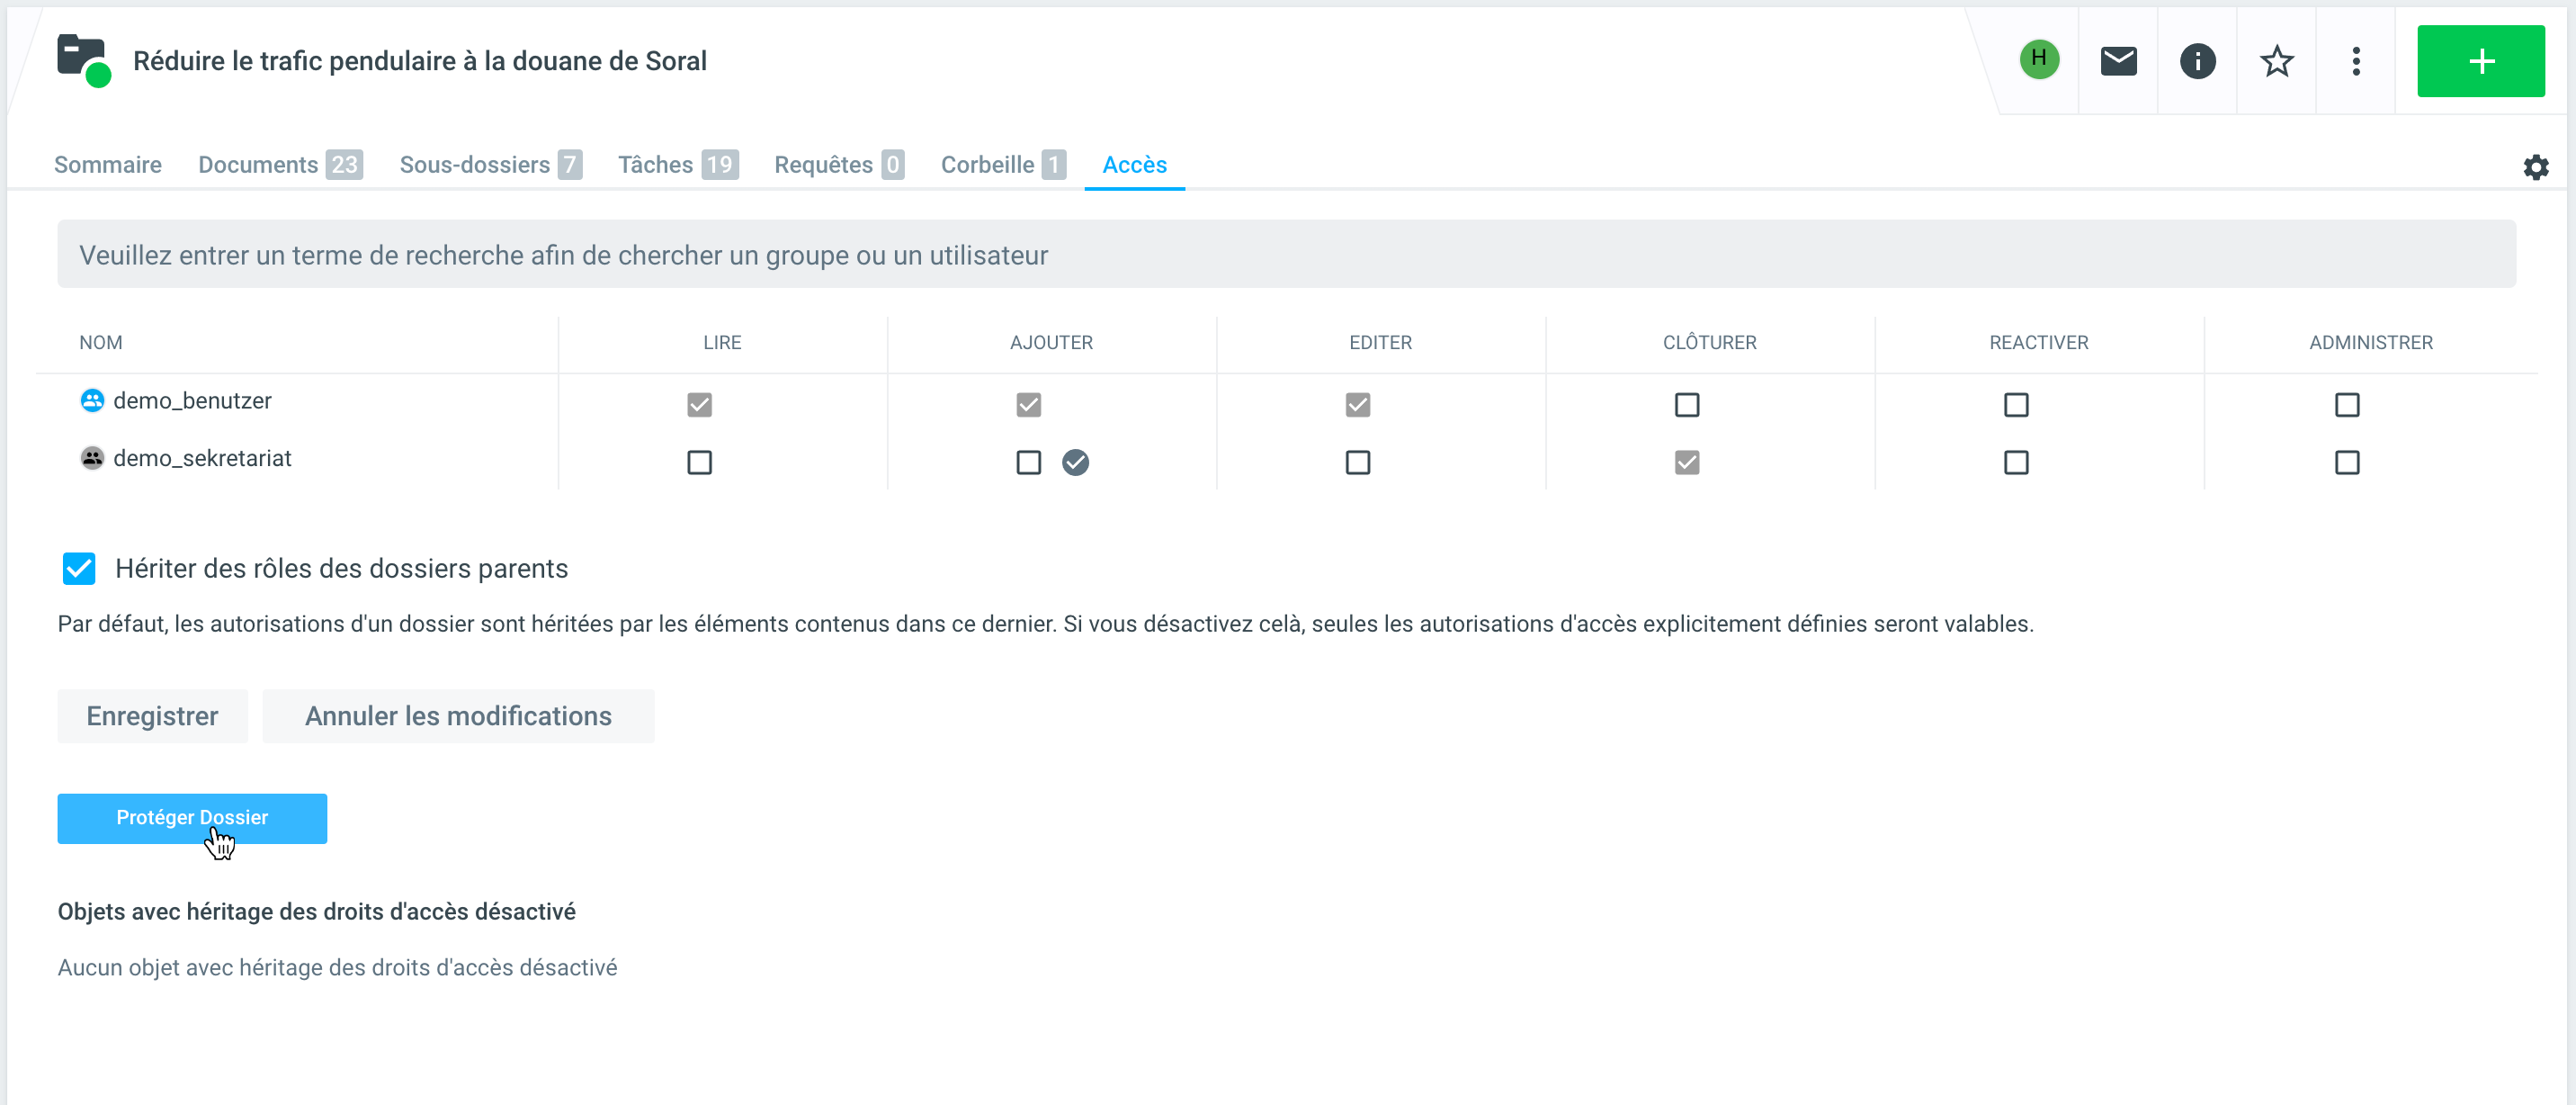
Task: Mark dossier as favorite with the star icon
Action: click(x=2276, y=61)
